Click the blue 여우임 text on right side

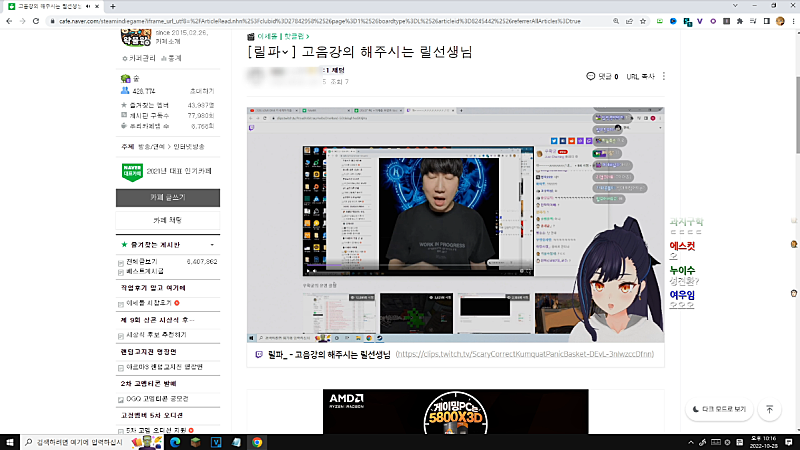click(682, 295)
